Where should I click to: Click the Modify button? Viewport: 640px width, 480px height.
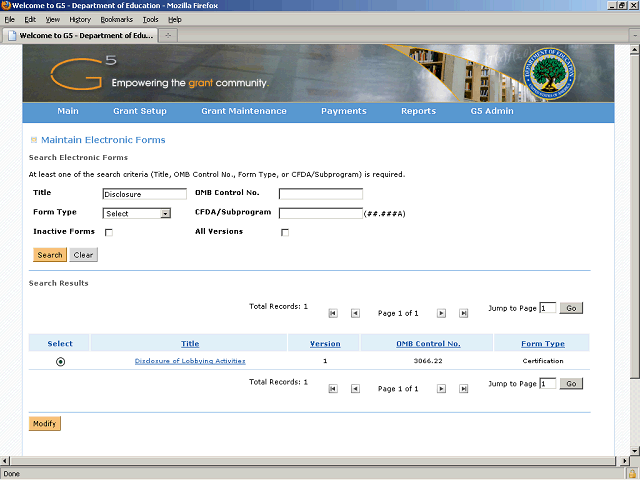click(x=44, y=424)
